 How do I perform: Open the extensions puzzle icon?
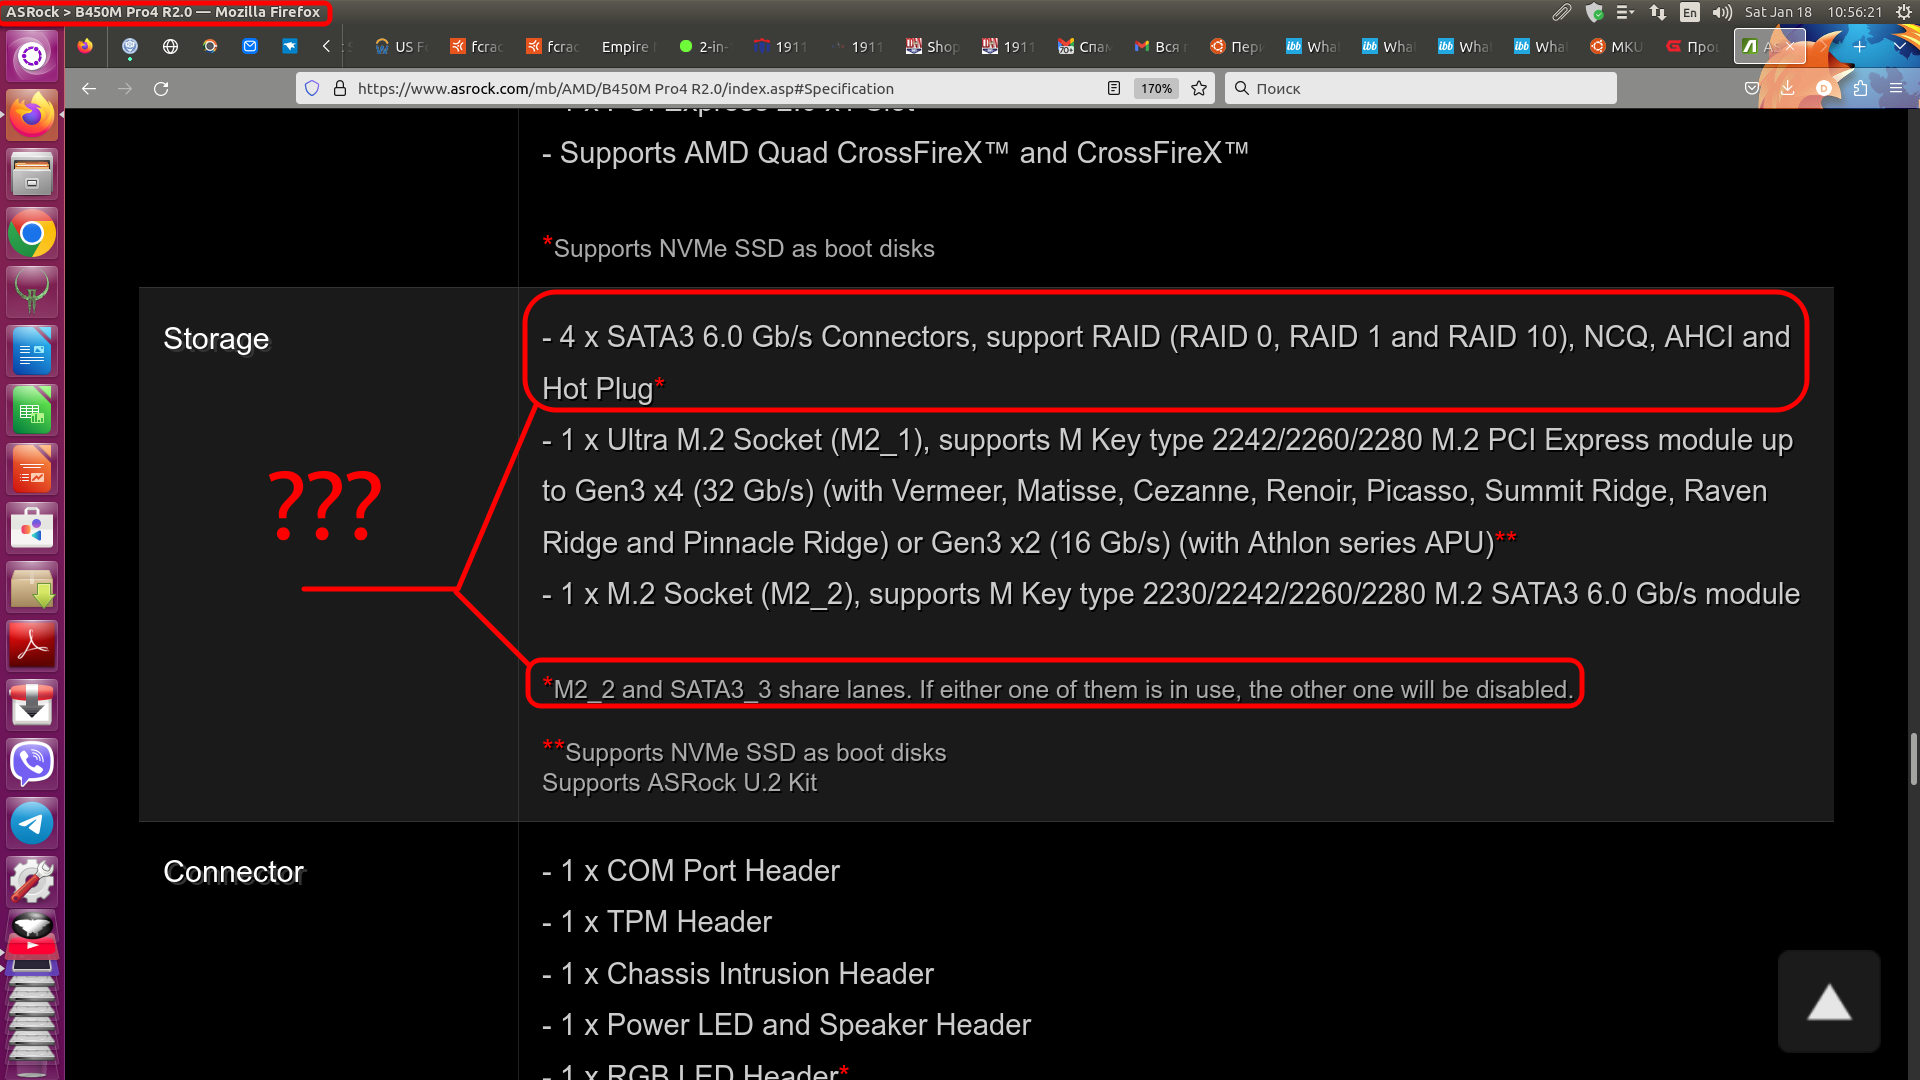pos(1860,89)
